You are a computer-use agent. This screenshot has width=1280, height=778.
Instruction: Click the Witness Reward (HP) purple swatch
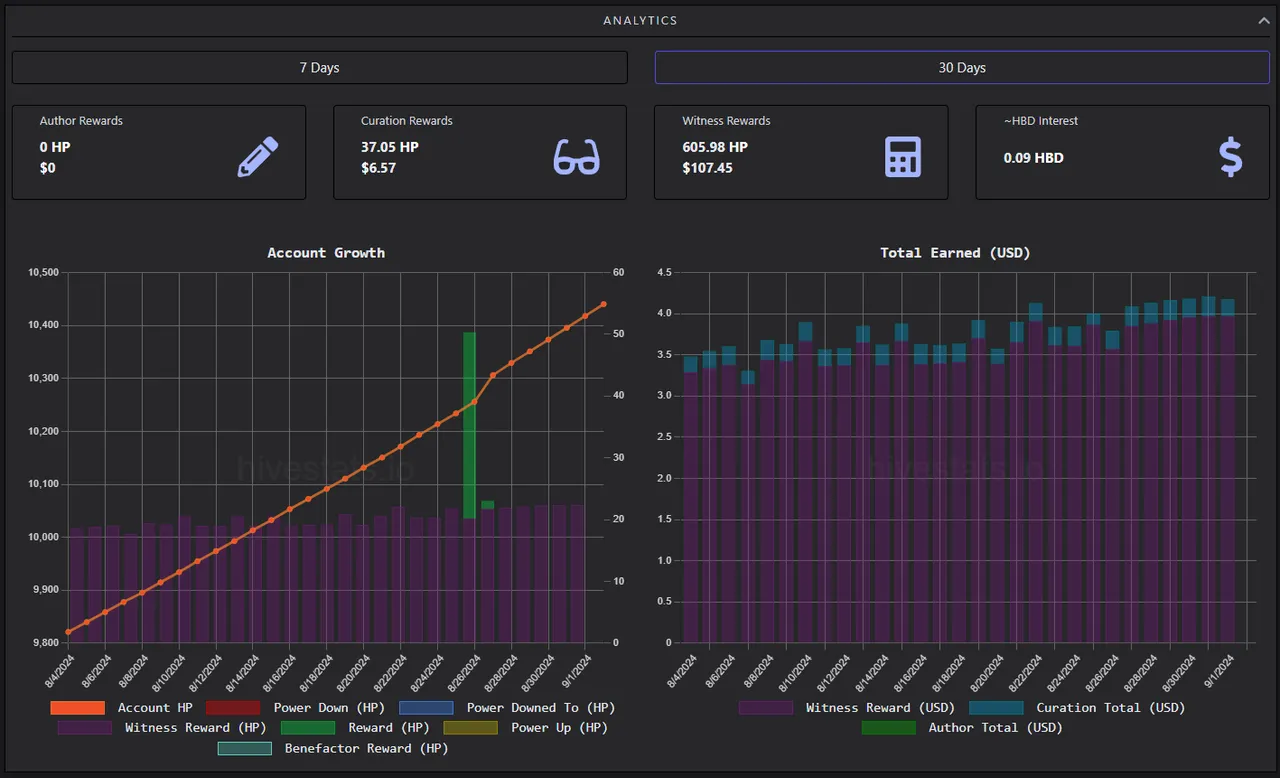click(x=84, y=727)
